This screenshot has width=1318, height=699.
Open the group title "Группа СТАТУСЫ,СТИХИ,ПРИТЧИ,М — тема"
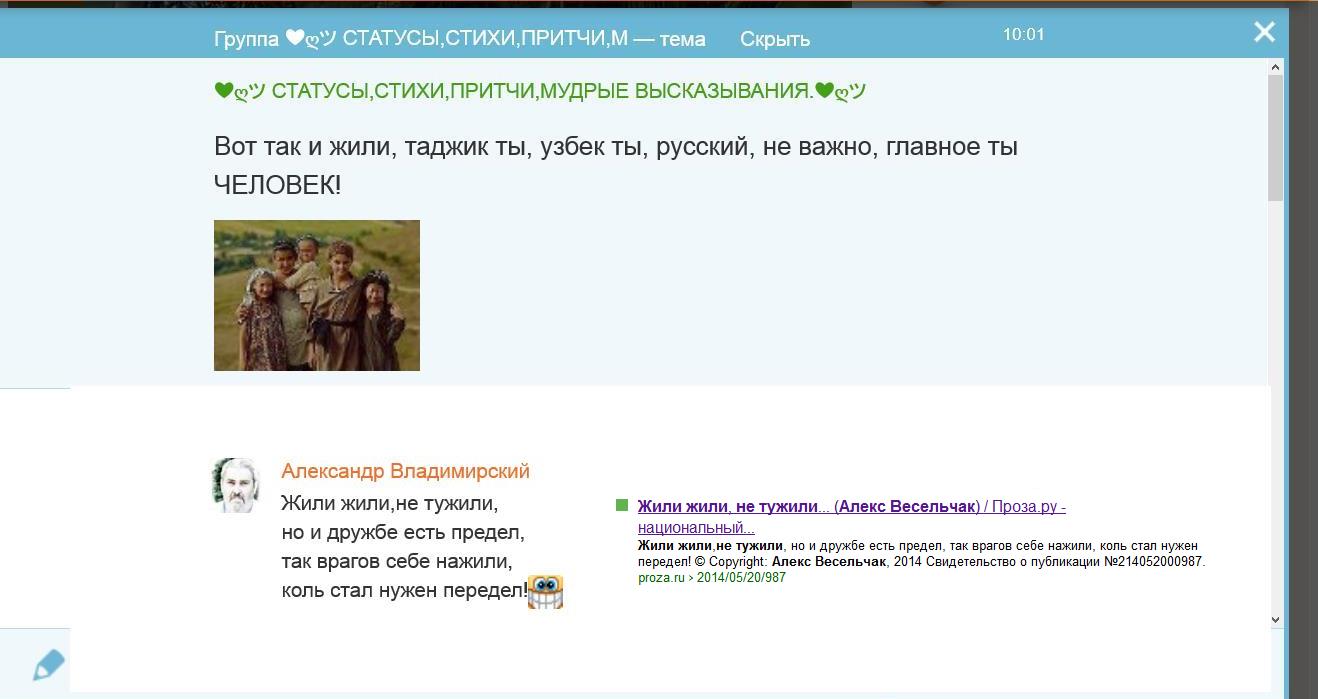click(x=460, y=39)
